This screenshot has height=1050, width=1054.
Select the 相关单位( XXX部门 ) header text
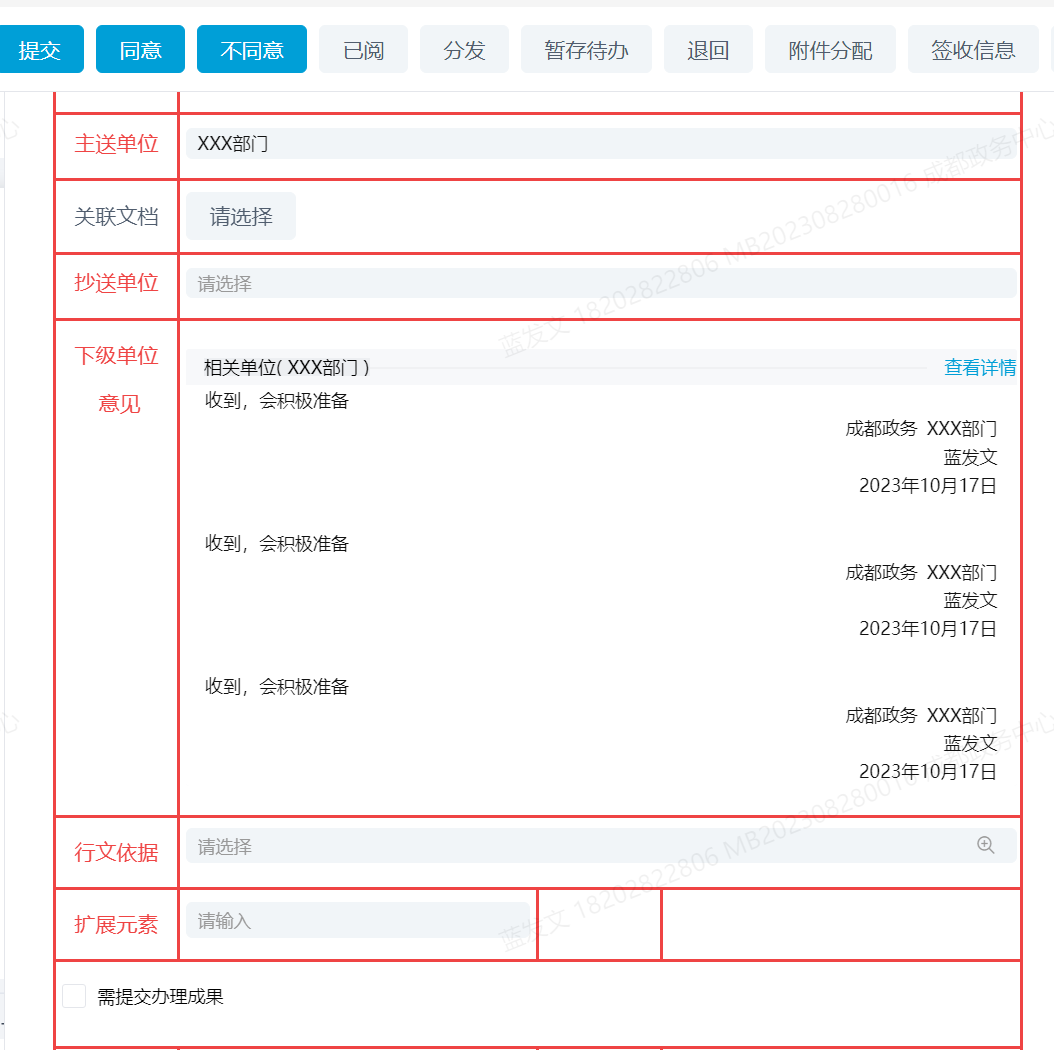click(286, 368)
